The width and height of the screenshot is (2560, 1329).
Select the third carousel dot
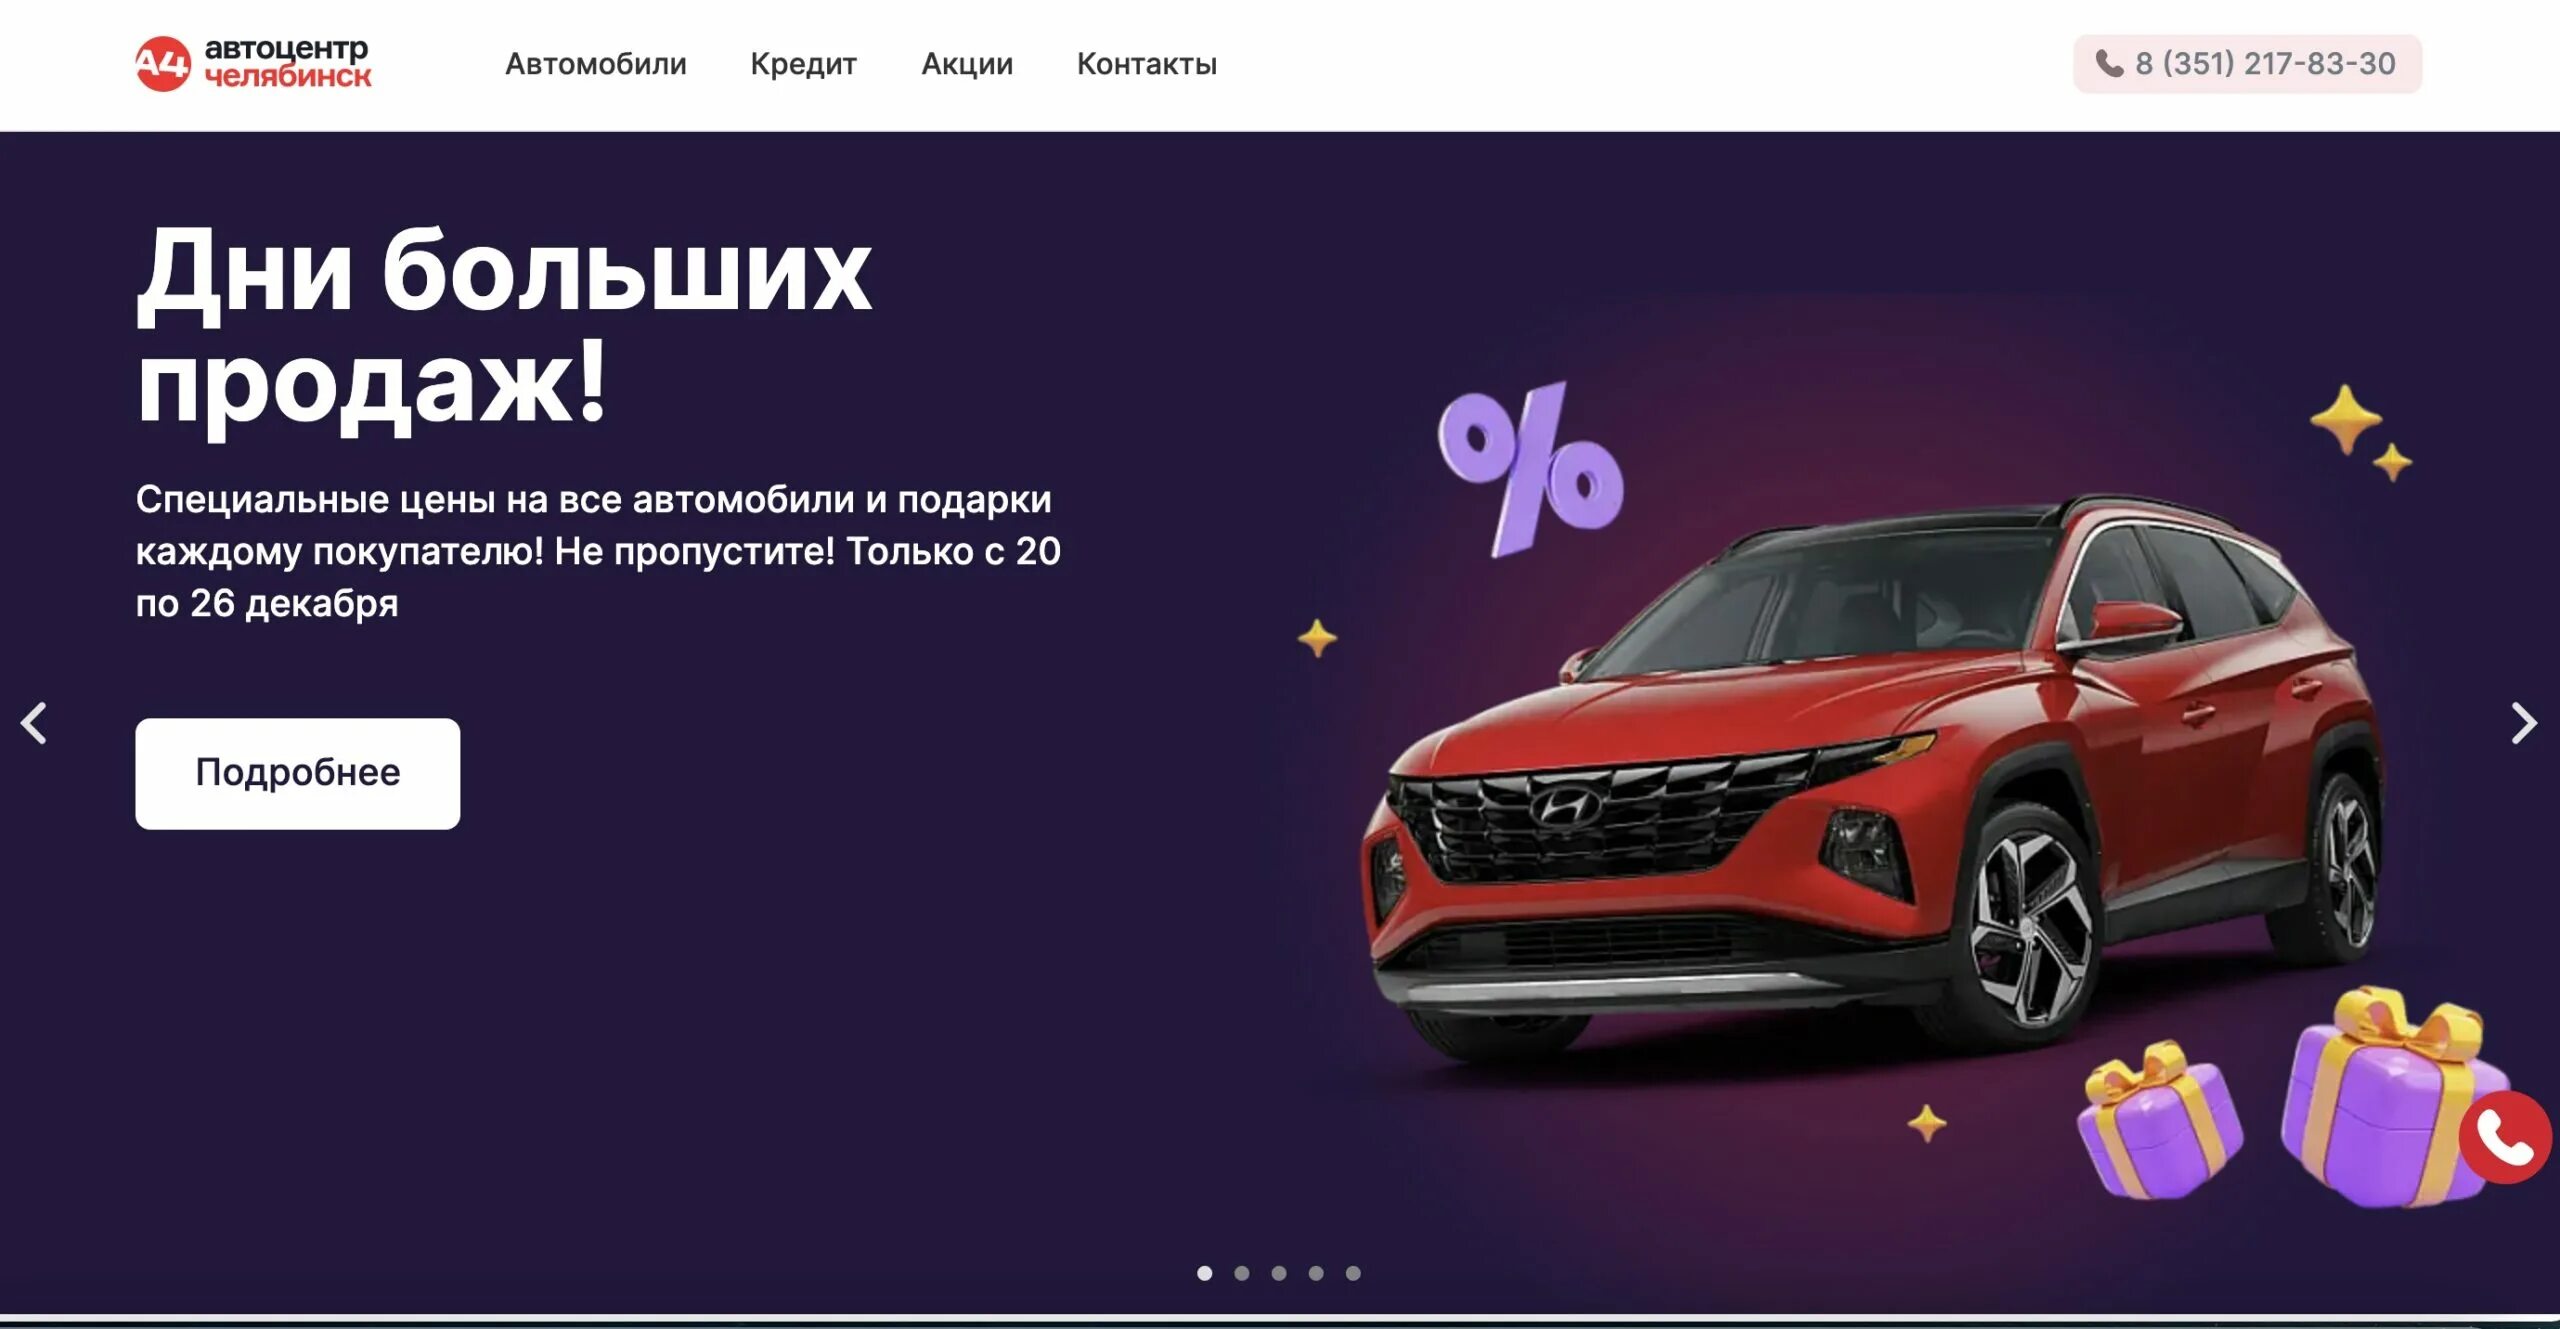(1279, 1273)
